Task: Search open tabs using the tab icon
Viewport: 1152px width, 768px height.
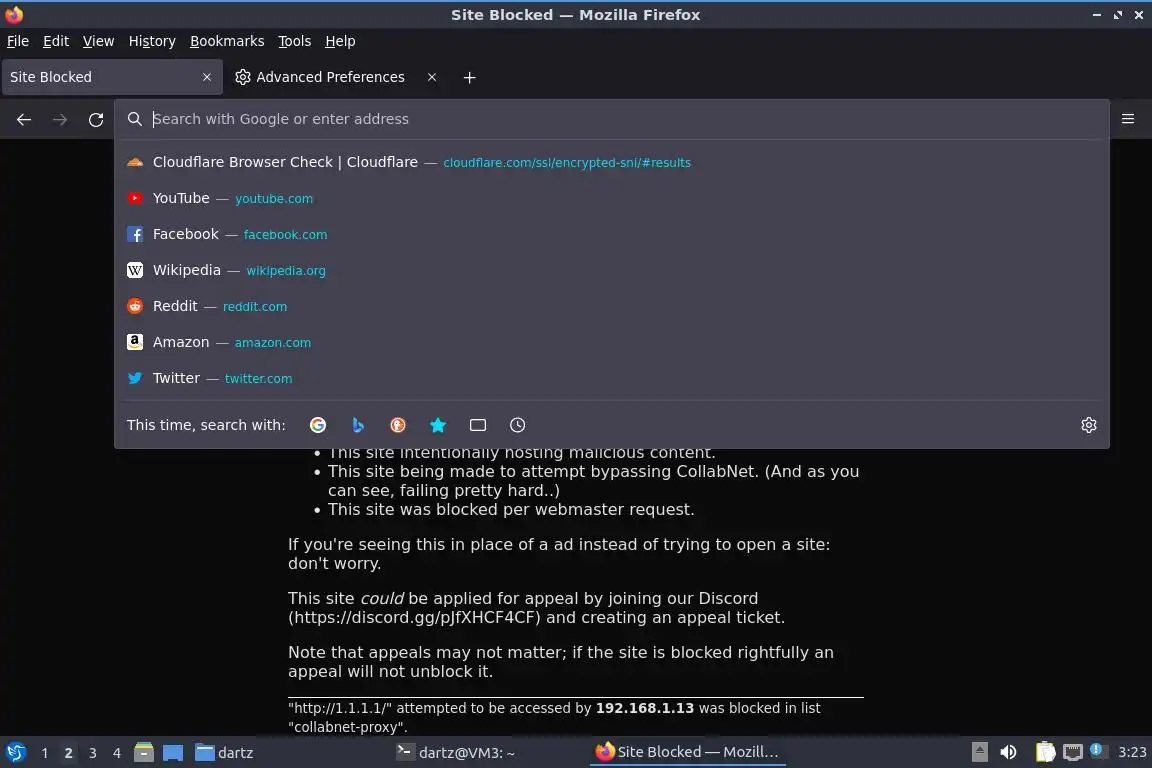Action: [478, 425]
